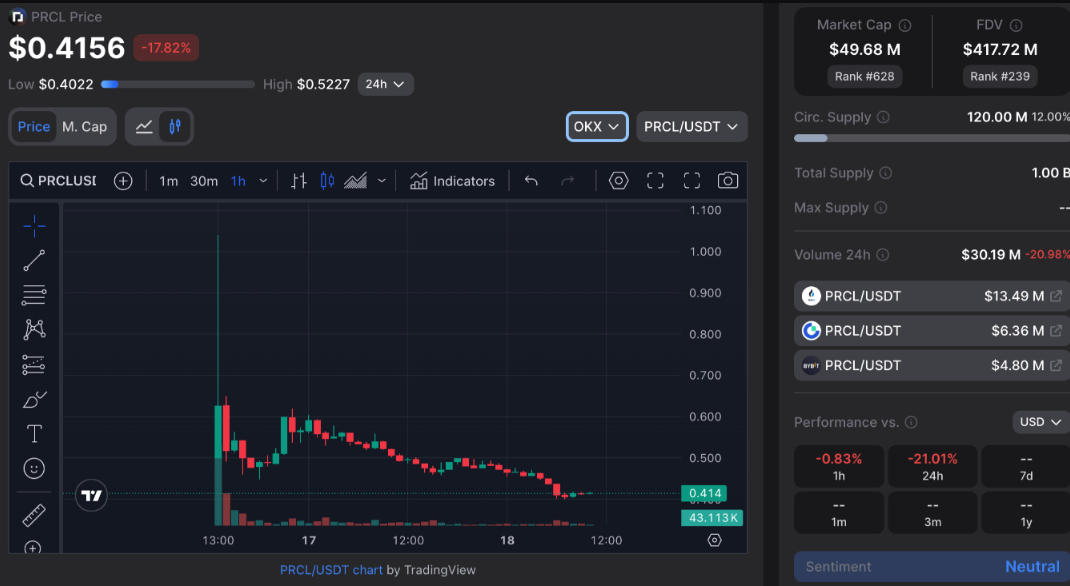Open the prediction and measurement tool

tap(34, 364)
